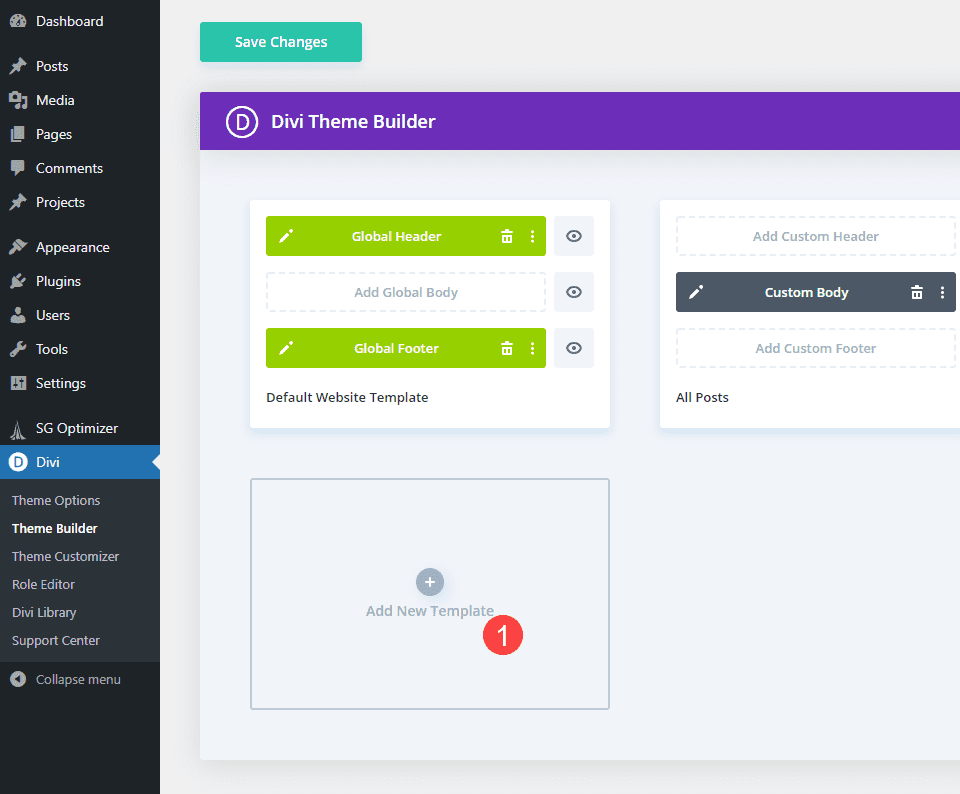Click the Divi Theme Builder logo circle

(242, 121)
